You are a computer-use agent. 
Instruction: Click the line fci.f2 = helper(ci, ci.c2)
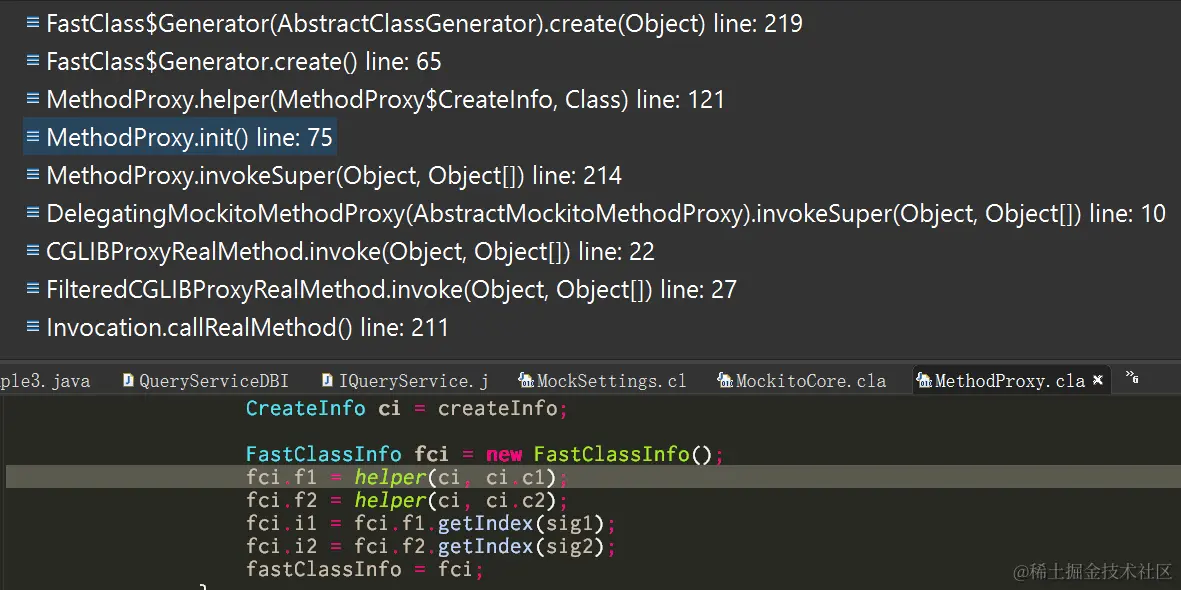coord(407,500)
